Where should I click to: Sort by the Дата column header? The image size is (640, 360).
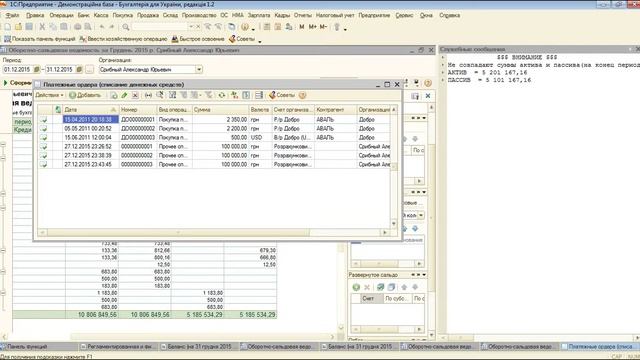point(91,109)
